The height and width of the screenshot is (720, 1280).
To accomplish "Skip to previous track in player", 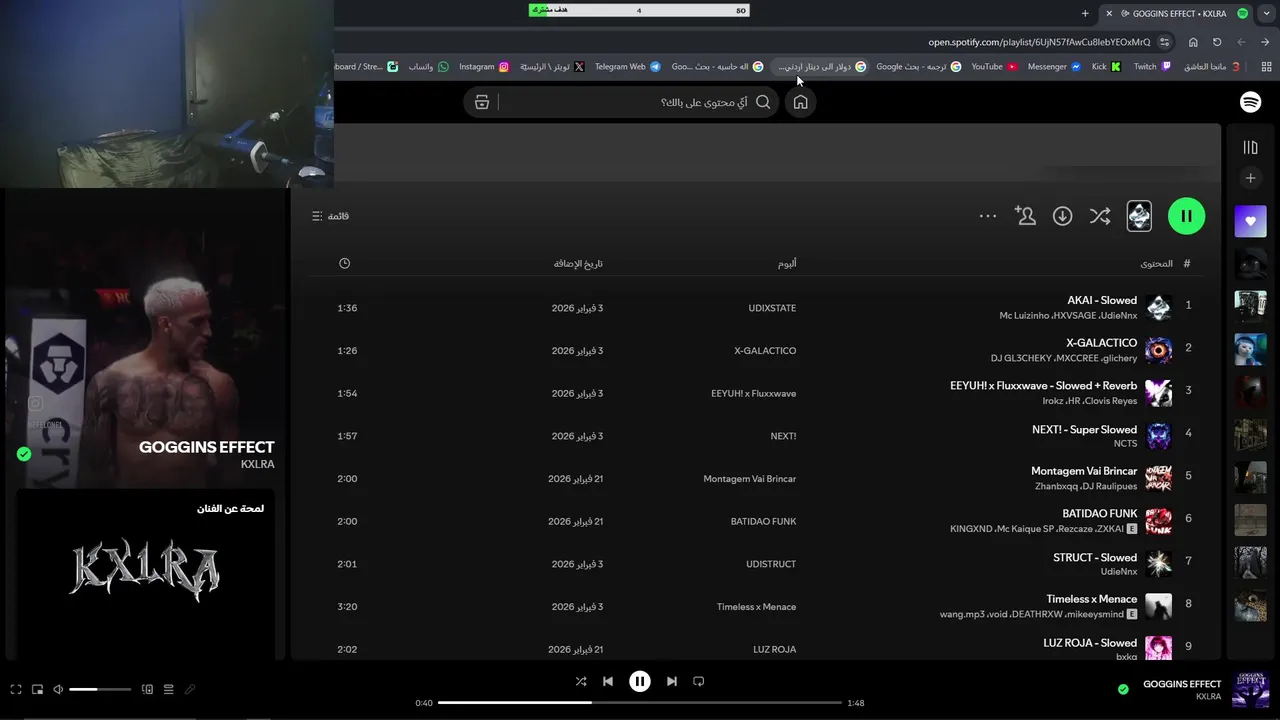I will [608, 681].
